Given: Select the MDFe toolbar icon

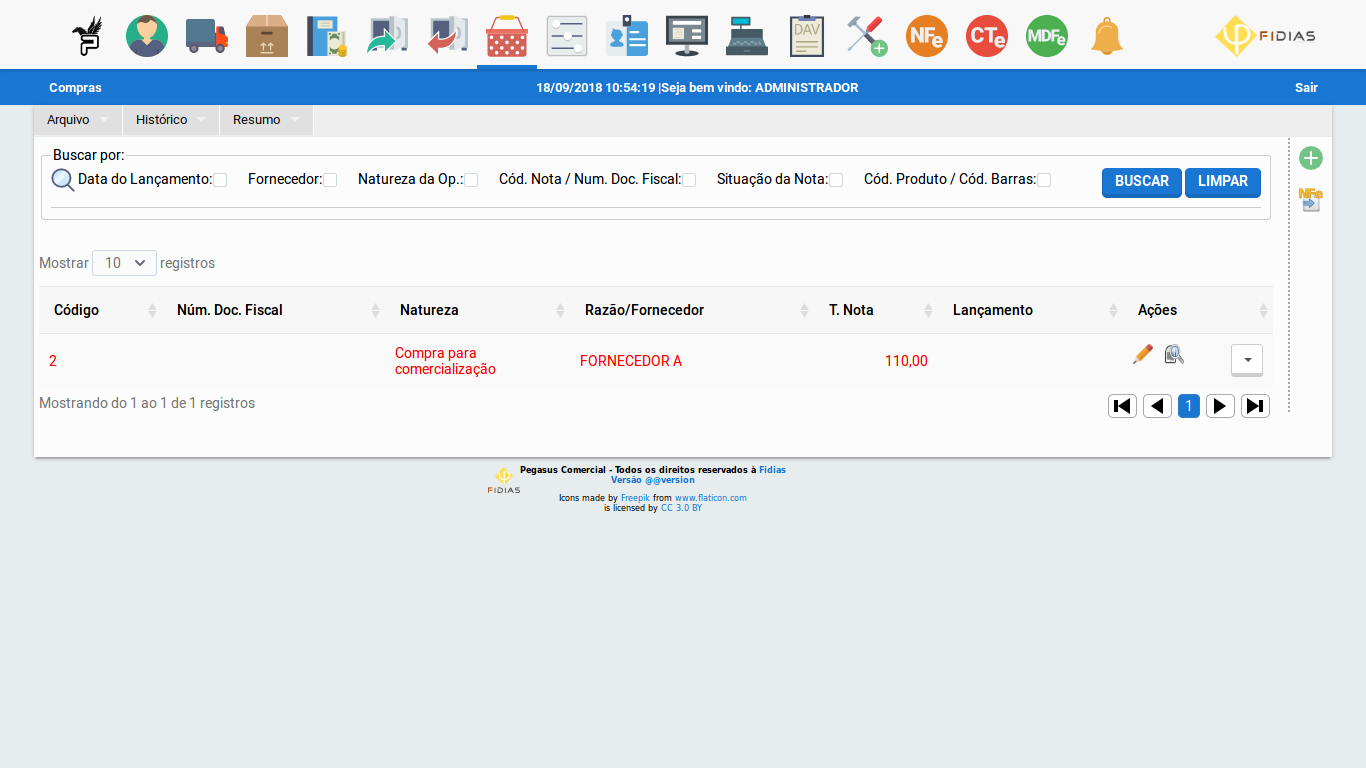Looking at the screenshot, I should 1046,34.
